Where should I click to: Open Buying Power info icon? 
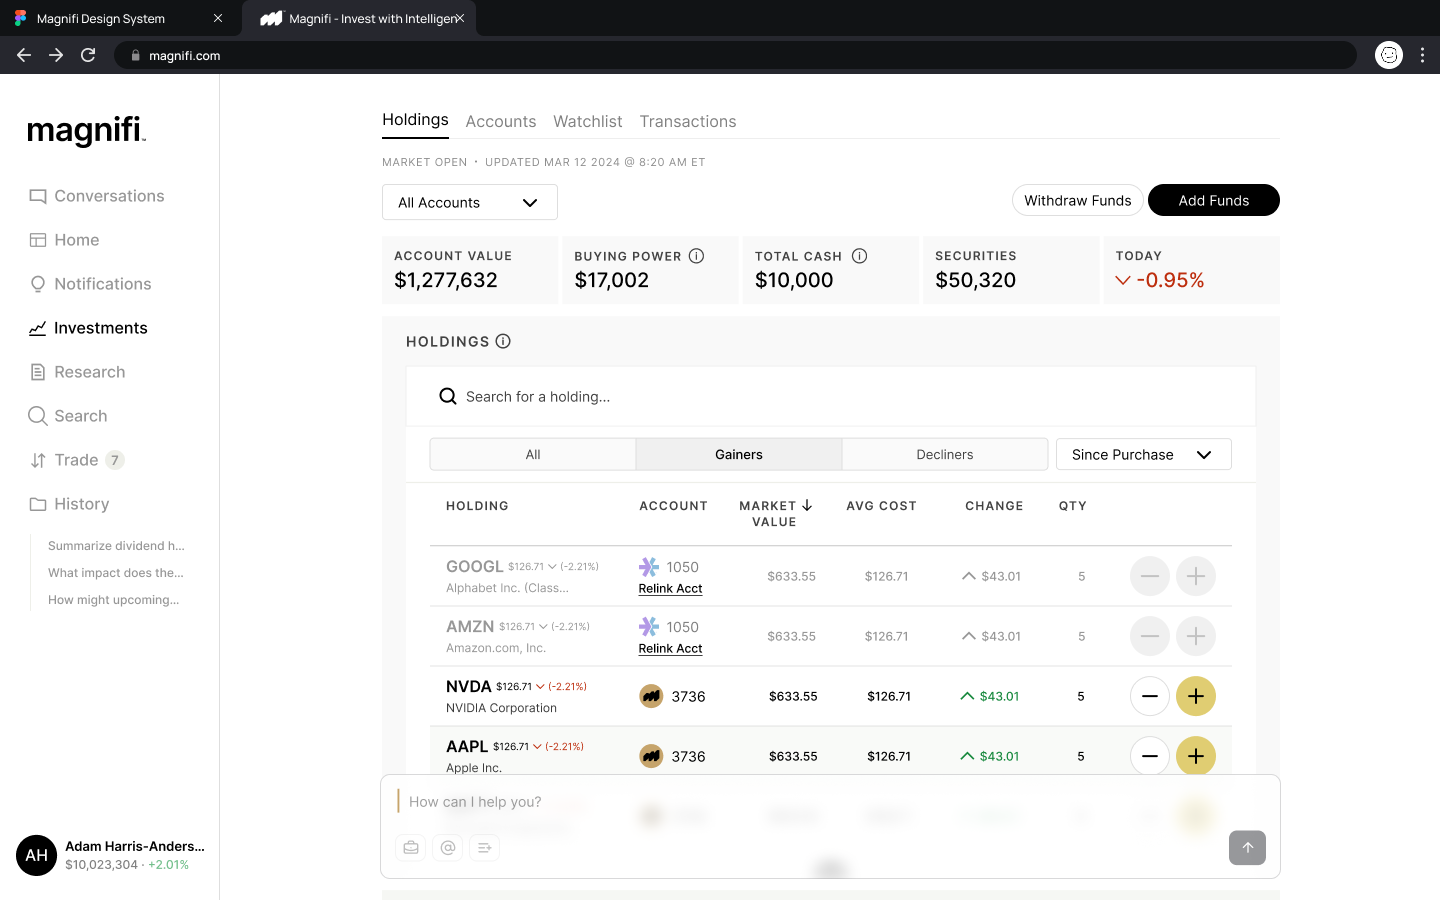click(x=697, y=256)
